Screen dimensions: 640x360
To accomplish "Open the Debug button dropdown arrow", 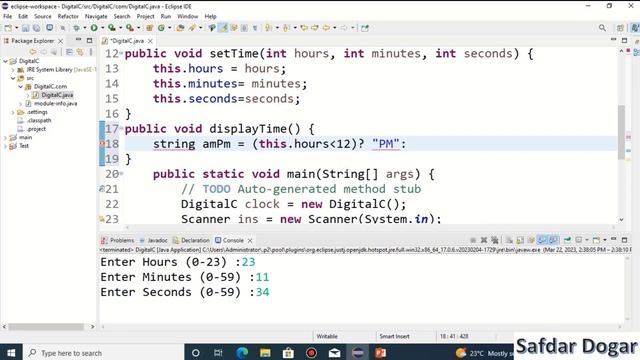I will pyautogui.click(x=84, y=28).
